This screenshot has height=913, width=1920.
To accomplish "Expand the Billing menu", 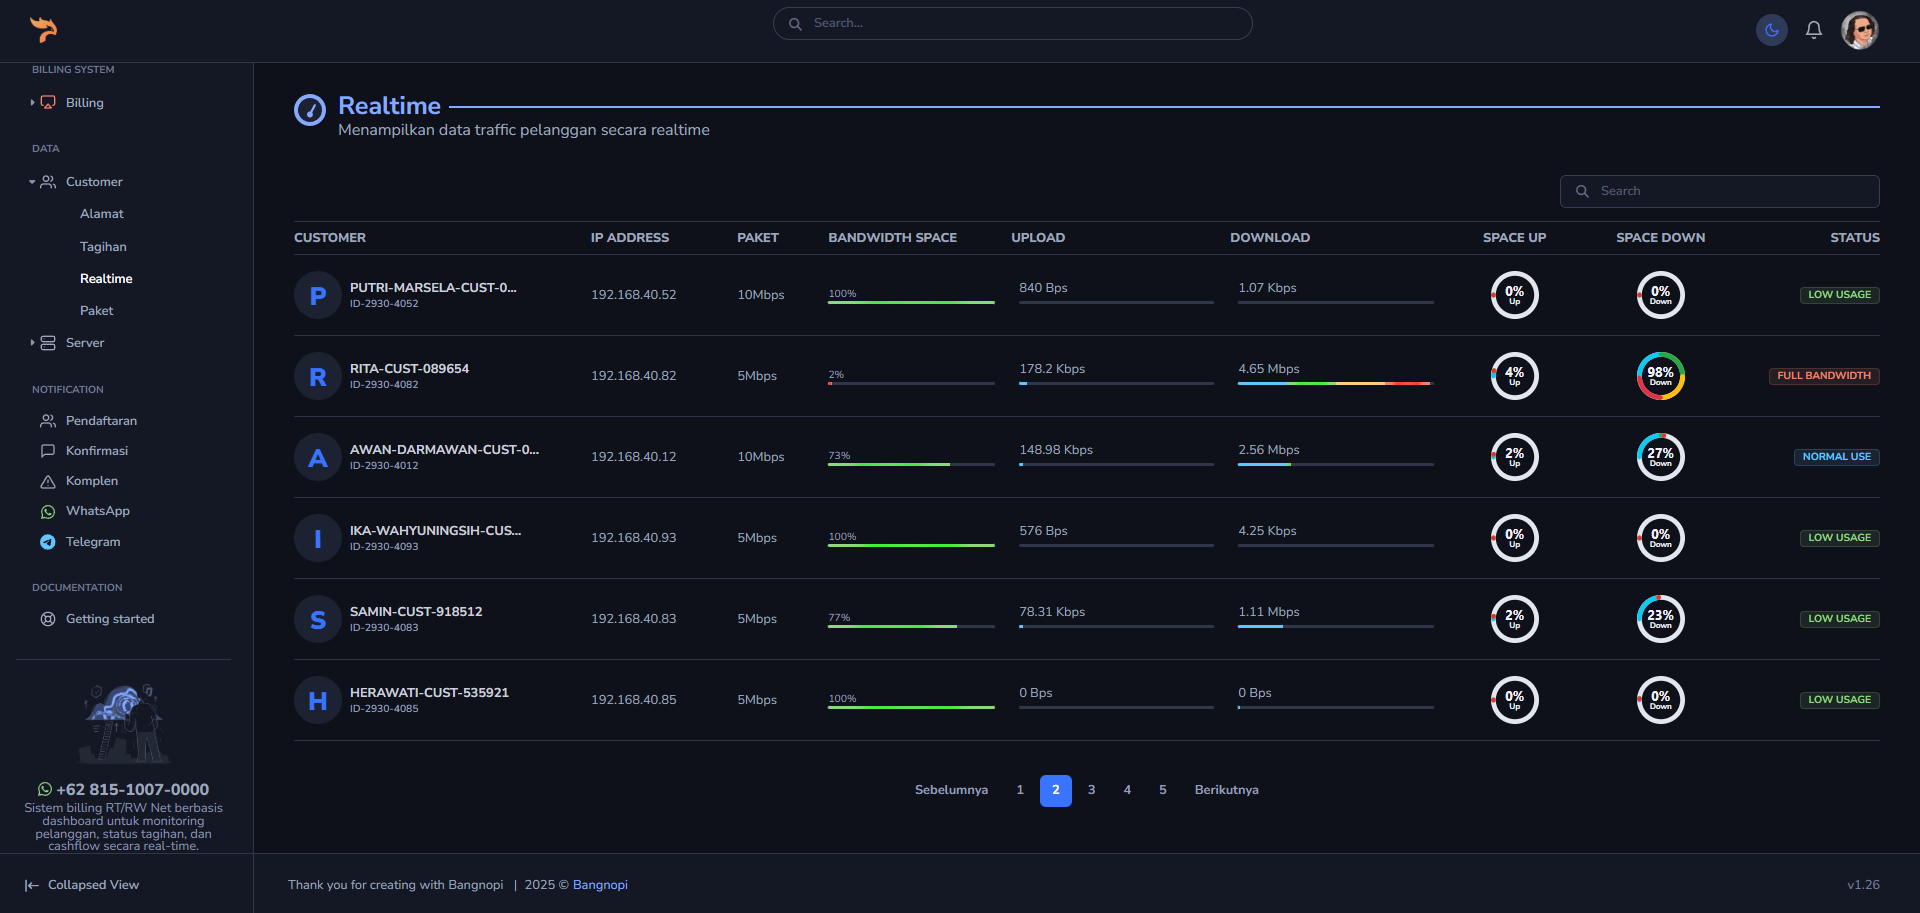I will pos(84,103).
